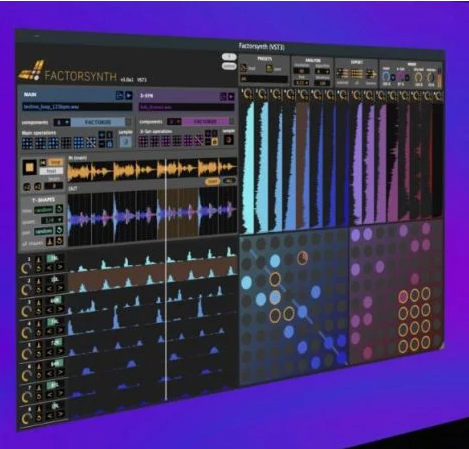Select first Main operations grid icon
Image resolution: width=469 pixels, height=449 pixels.
[27, 143]
